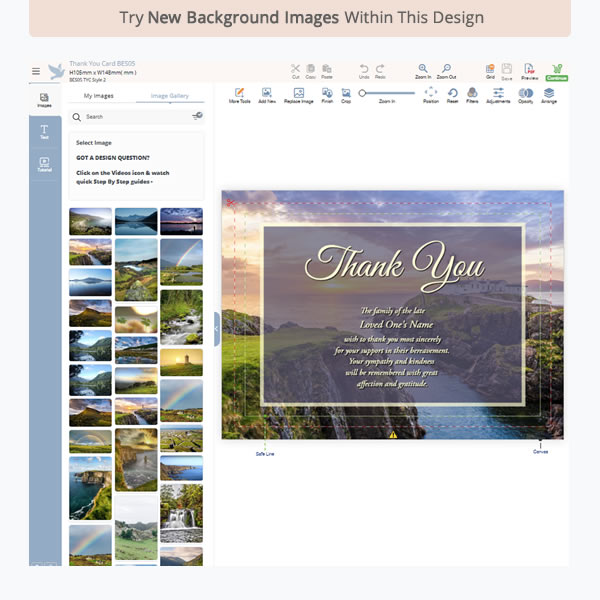Click "GOT A DESIGN QUESTION?" text
Image resolution: width=600 pixels, height=600 pixels.
[113, 158]
